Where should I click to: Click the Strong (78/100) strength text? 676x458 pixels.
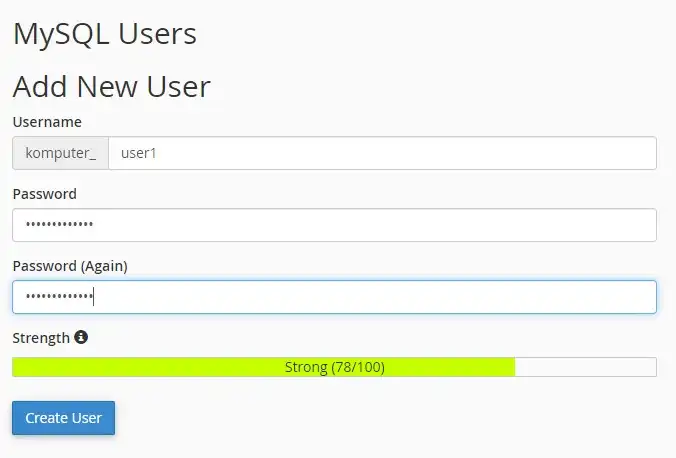coord(335,367)
